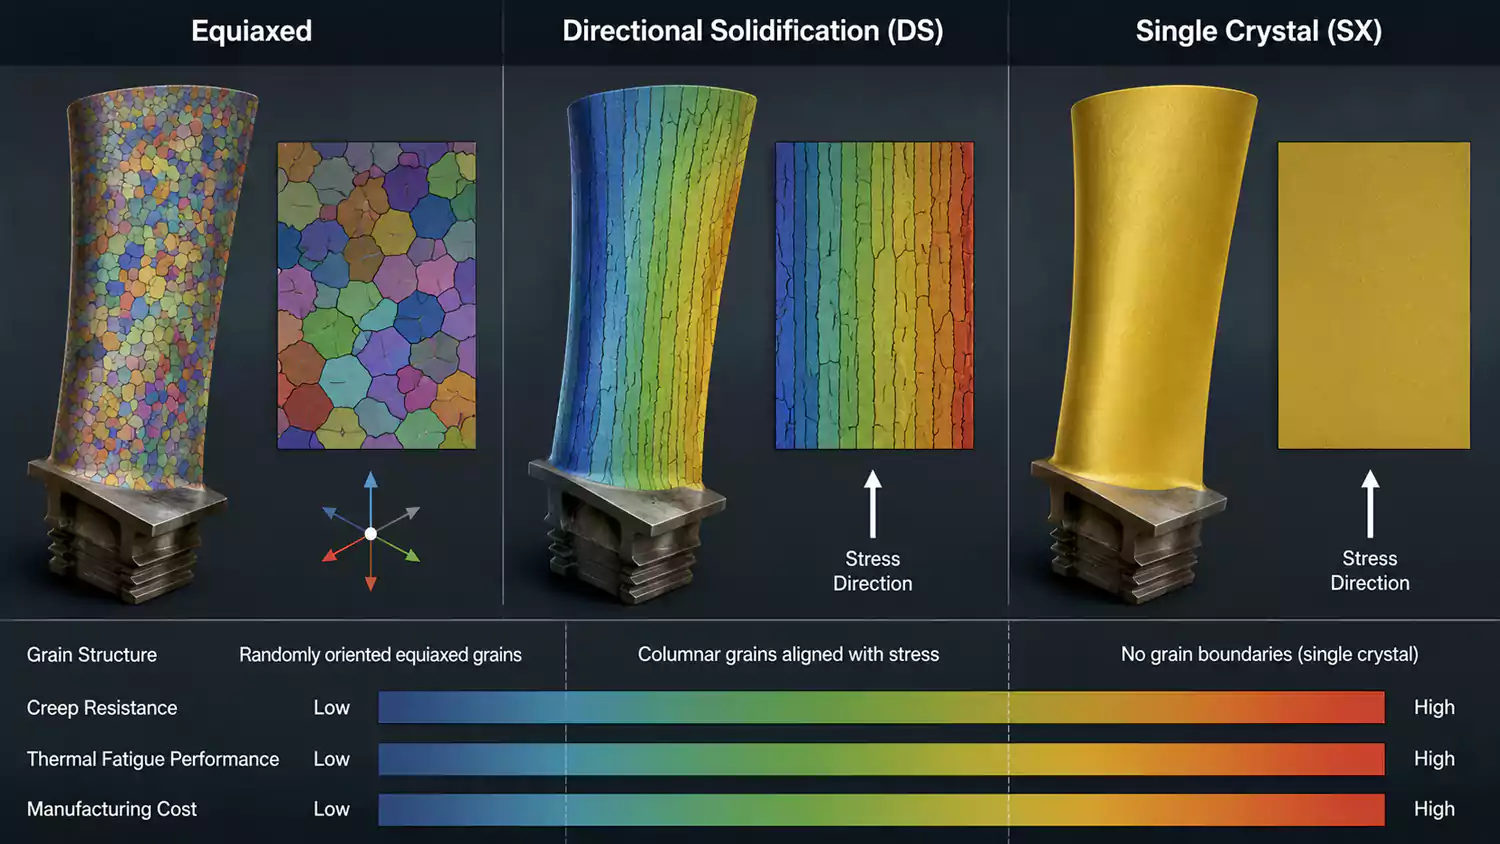Click 'Columnar grains aligned with stress' text
Viewport: 1500px width, 844px height.
[x=789, y=655]
